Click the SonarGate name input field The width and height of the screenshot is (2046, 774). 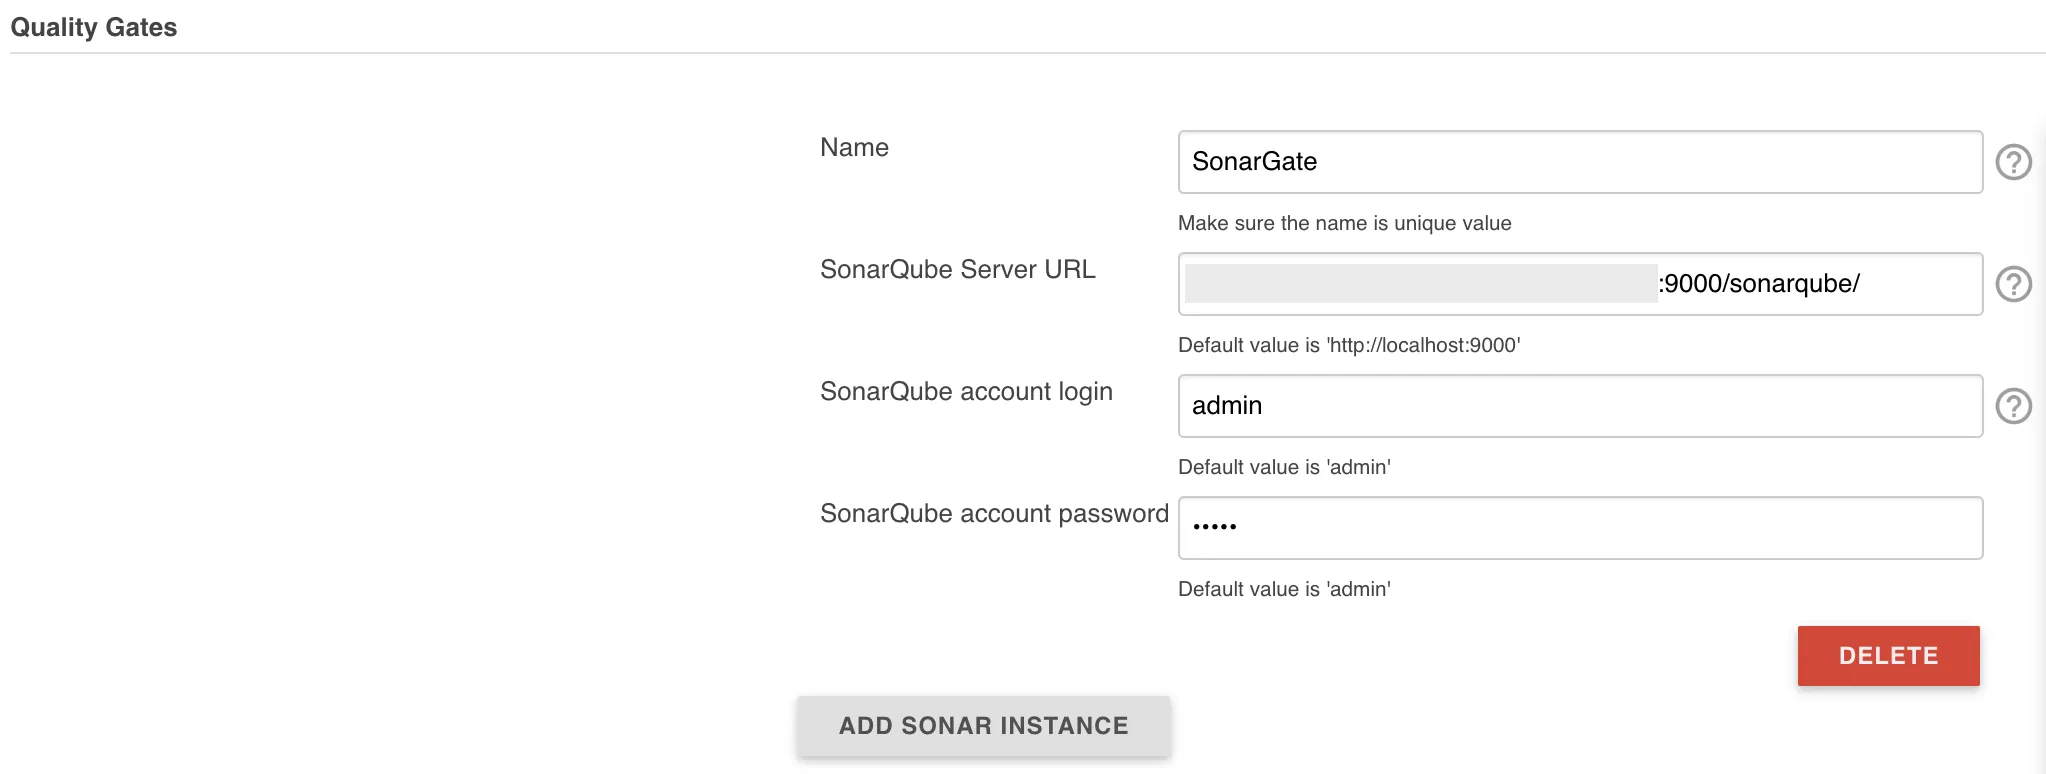(1580, 162)
